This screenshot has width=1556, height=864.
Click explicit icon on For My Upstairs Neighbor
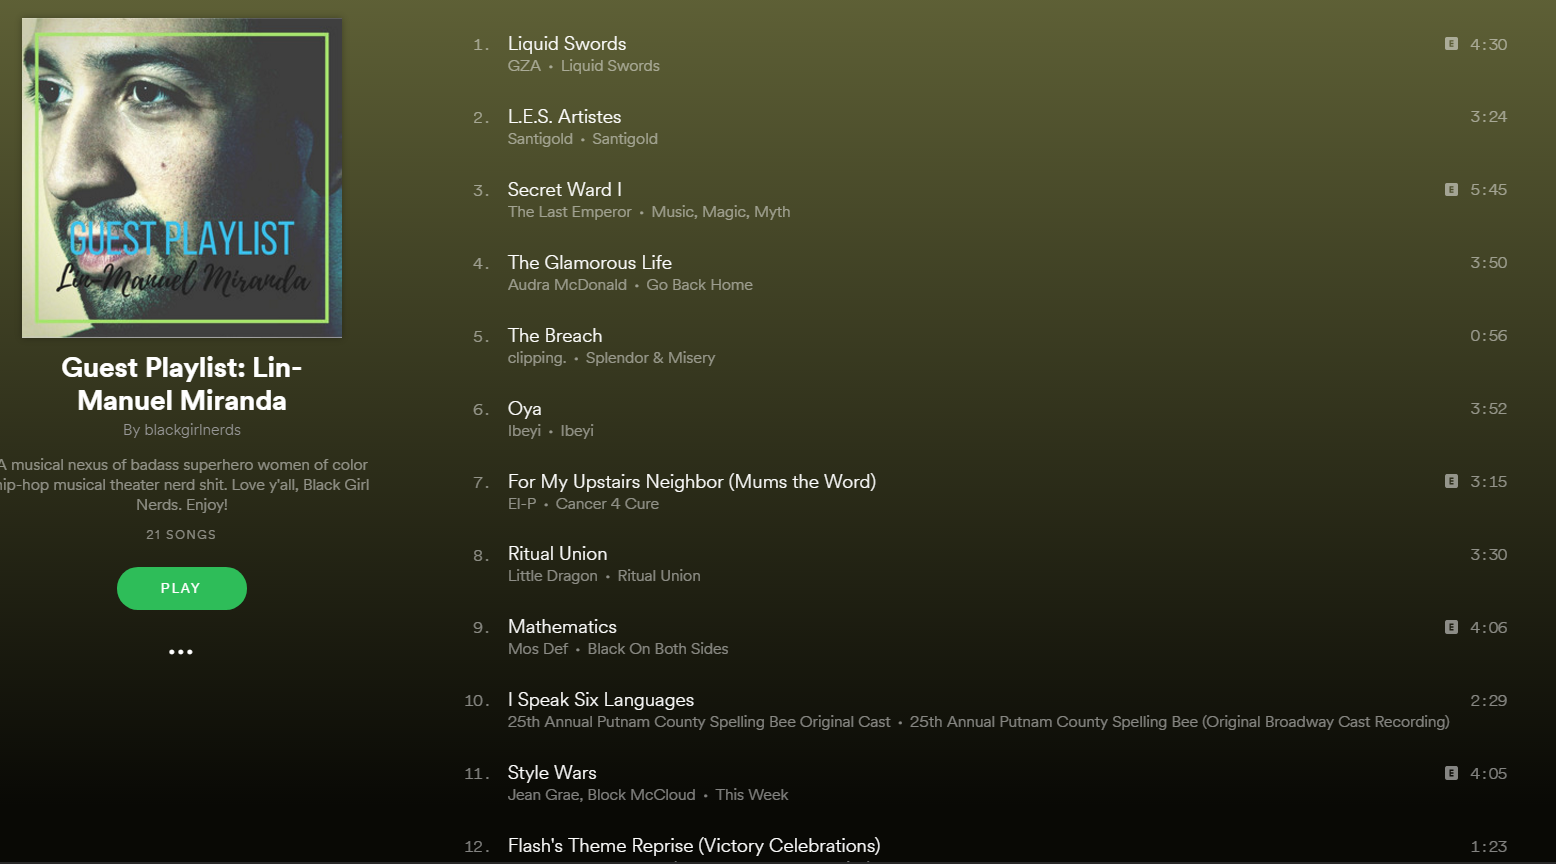(1451, 482)
